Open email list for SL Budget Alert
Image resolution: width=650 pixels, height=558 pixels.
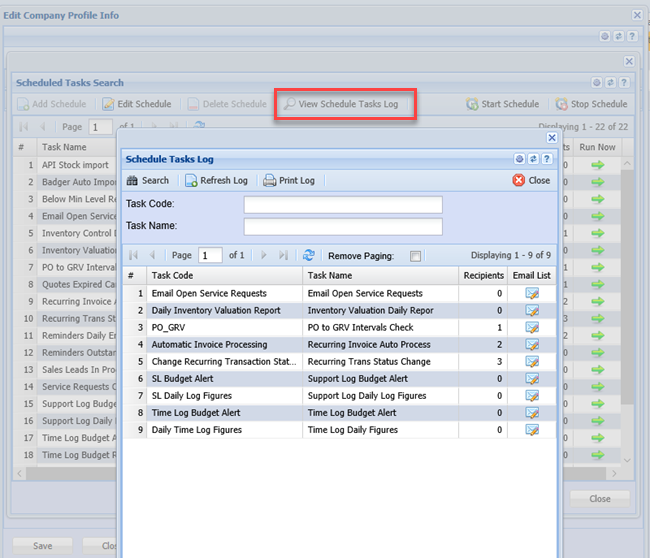tap(532, 378)
